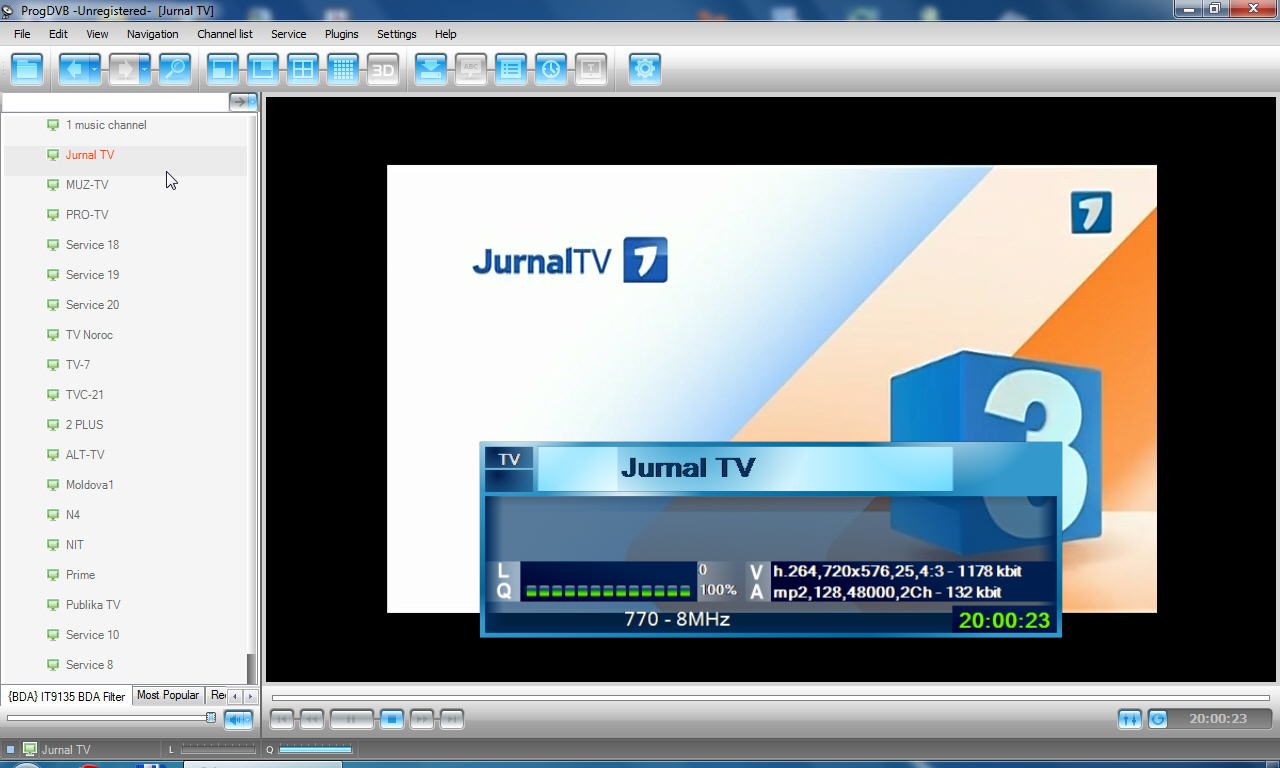Open the scheduler clock icon
Image resolution: width=1280 pixels, height=768 pixels.
(x=551, y=69)
